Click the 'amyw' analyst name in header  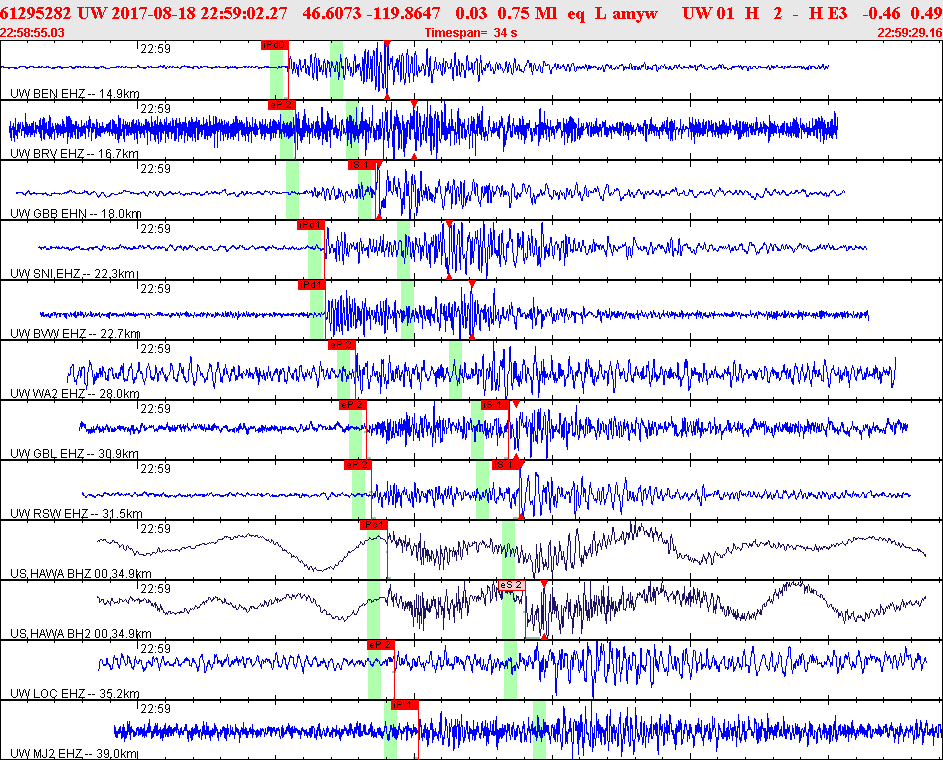(635, 14)
